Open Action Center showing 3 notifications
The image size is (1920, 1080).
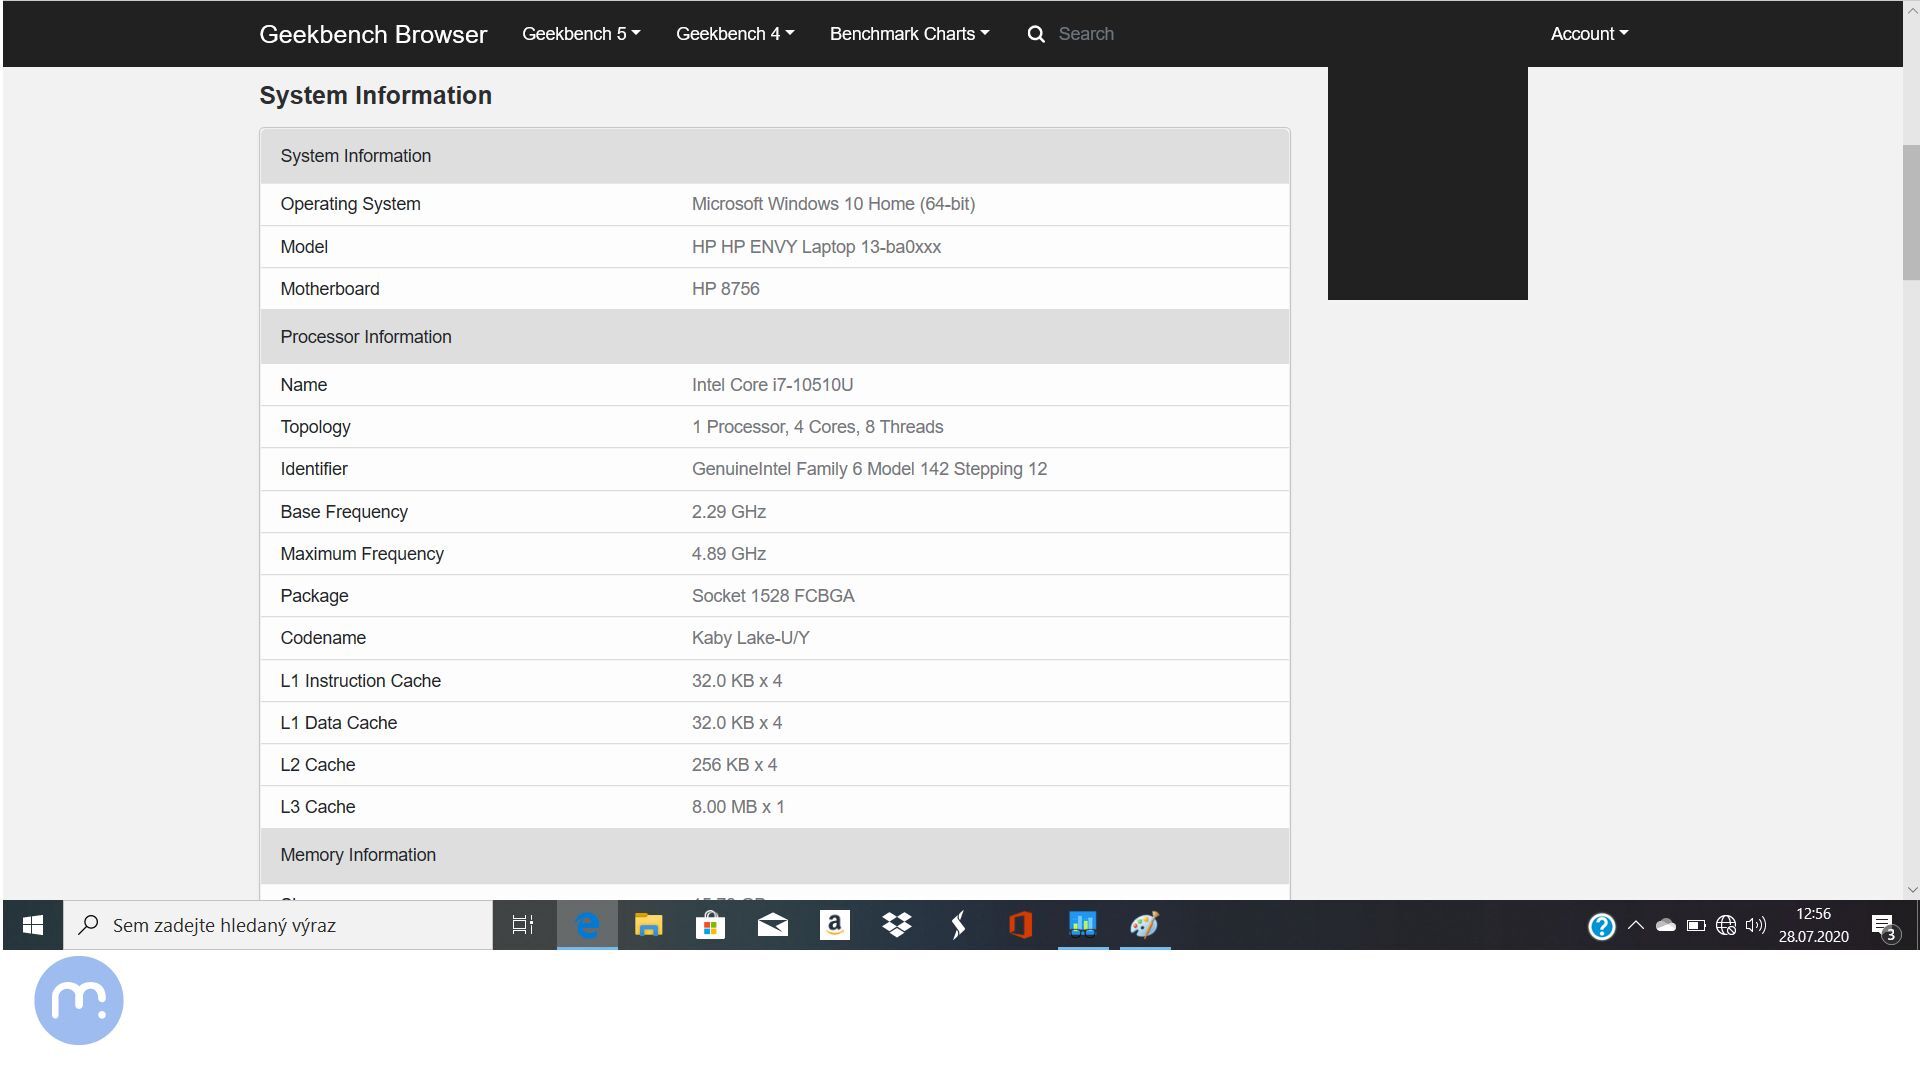(1884, 925)
